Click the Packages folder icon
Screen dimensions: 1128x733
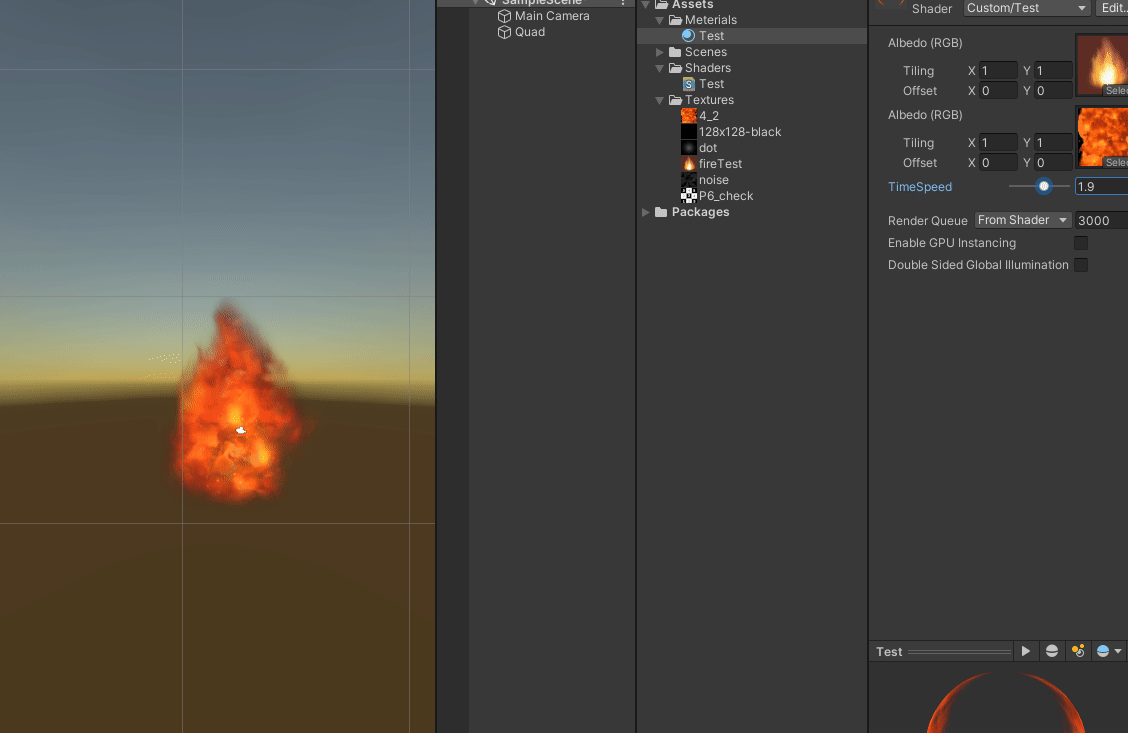coord(661,211)
